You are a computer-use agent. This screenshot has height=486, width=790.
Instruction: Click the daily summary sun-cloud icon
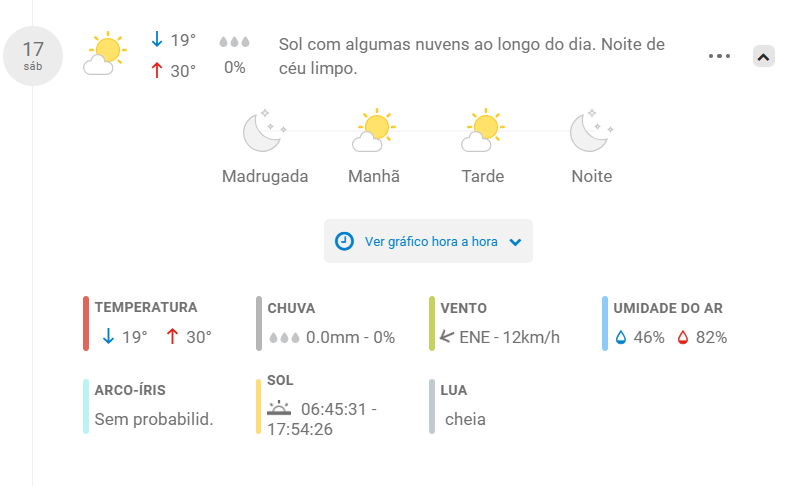105,53
